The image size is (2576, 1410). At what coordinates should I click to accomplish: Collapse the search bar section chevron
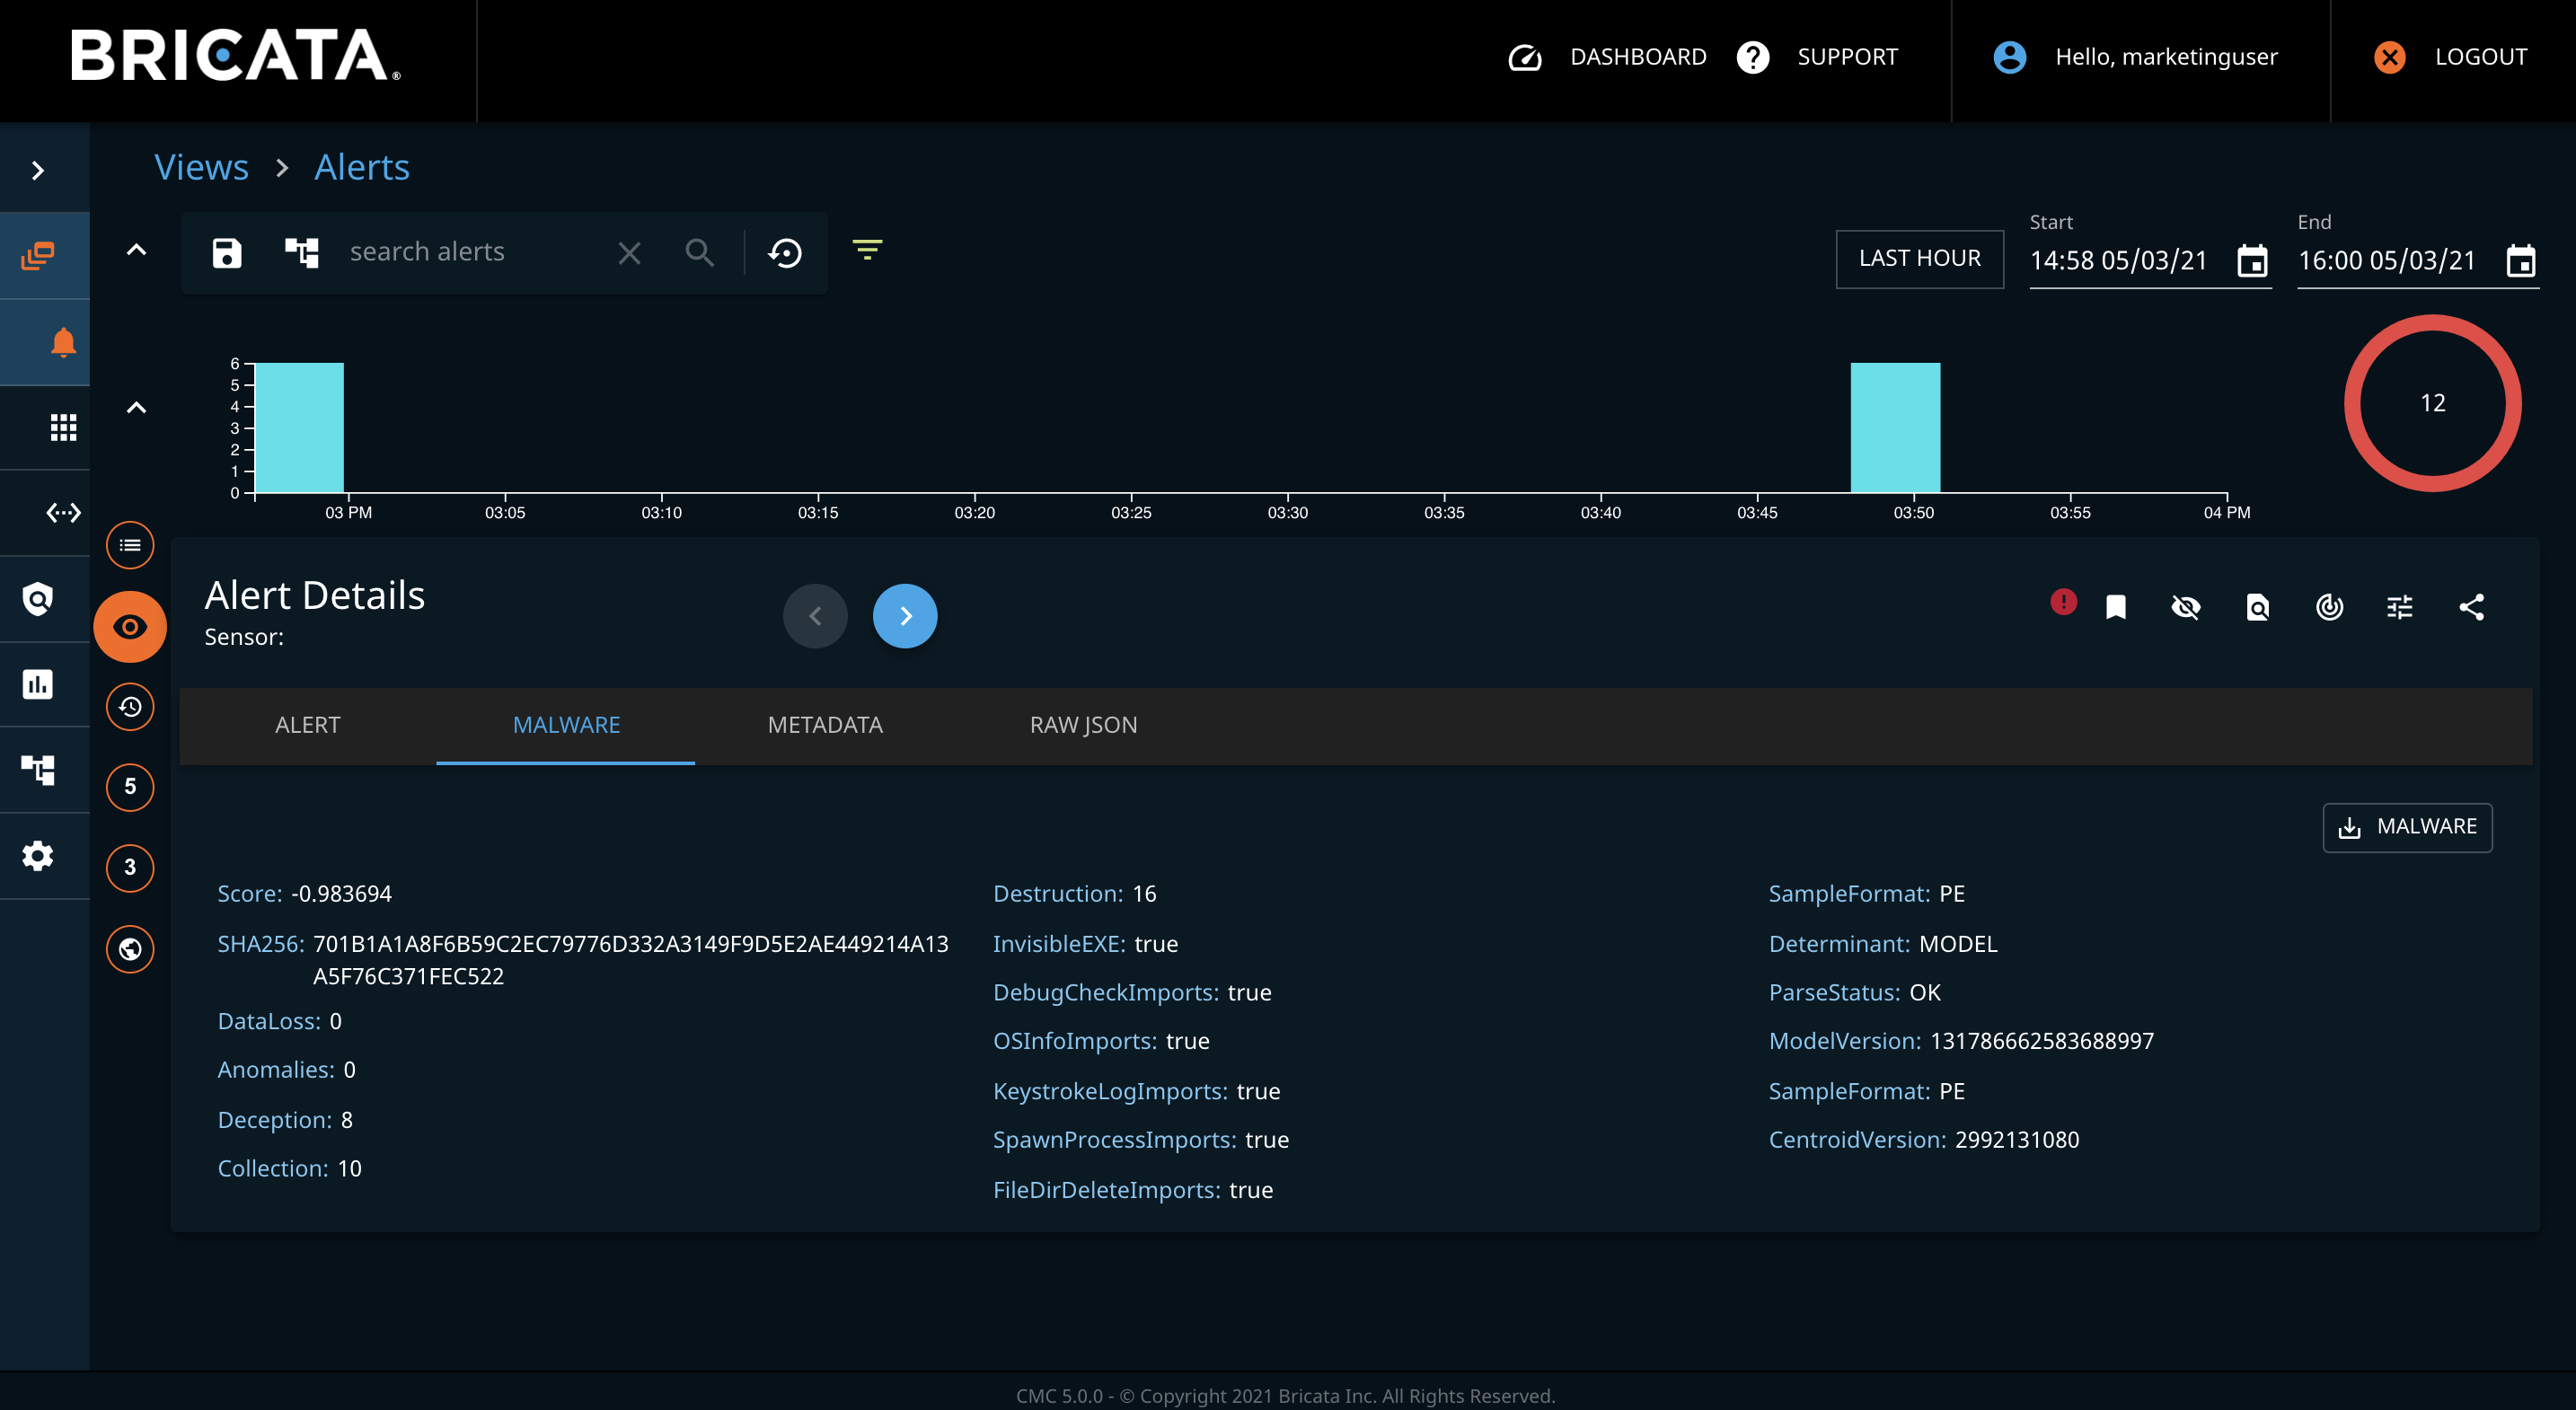tap(136, 250)
